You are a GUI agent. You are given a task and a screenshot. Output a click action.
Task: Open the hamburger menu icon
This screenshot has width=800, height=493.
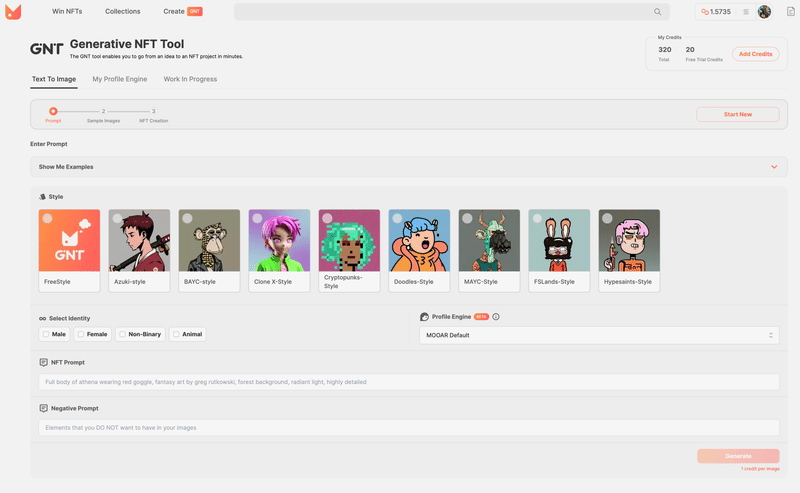click(746, 12)
